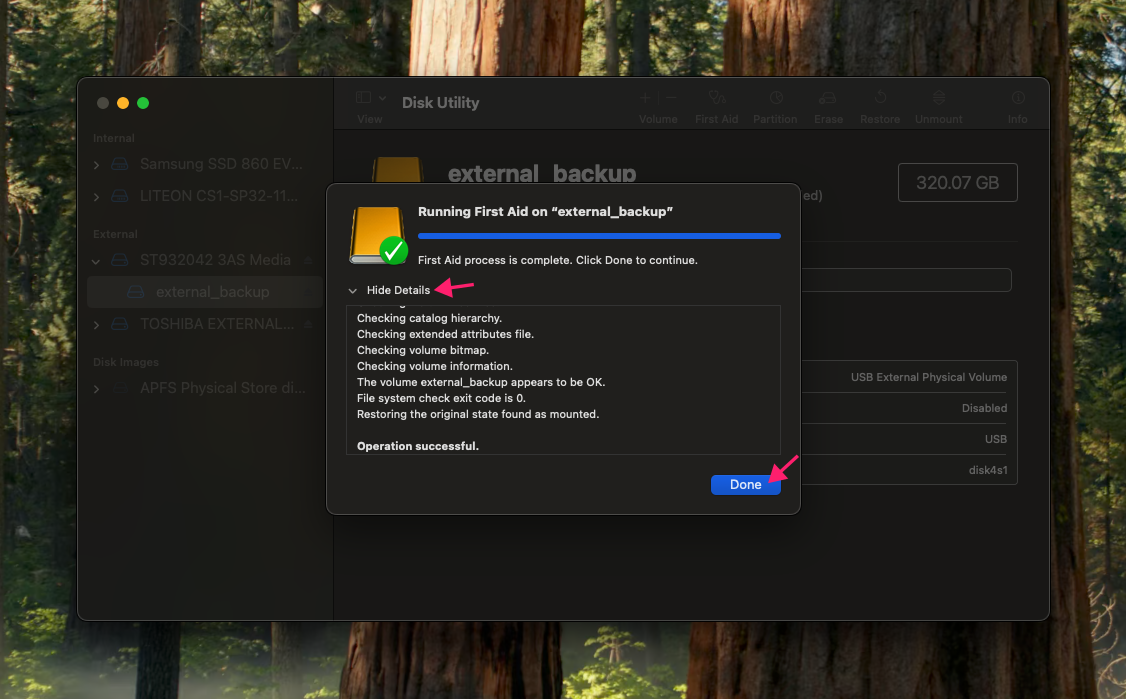
Task: Eject ST932042 3AS Media disk
Action: [308, 260]
